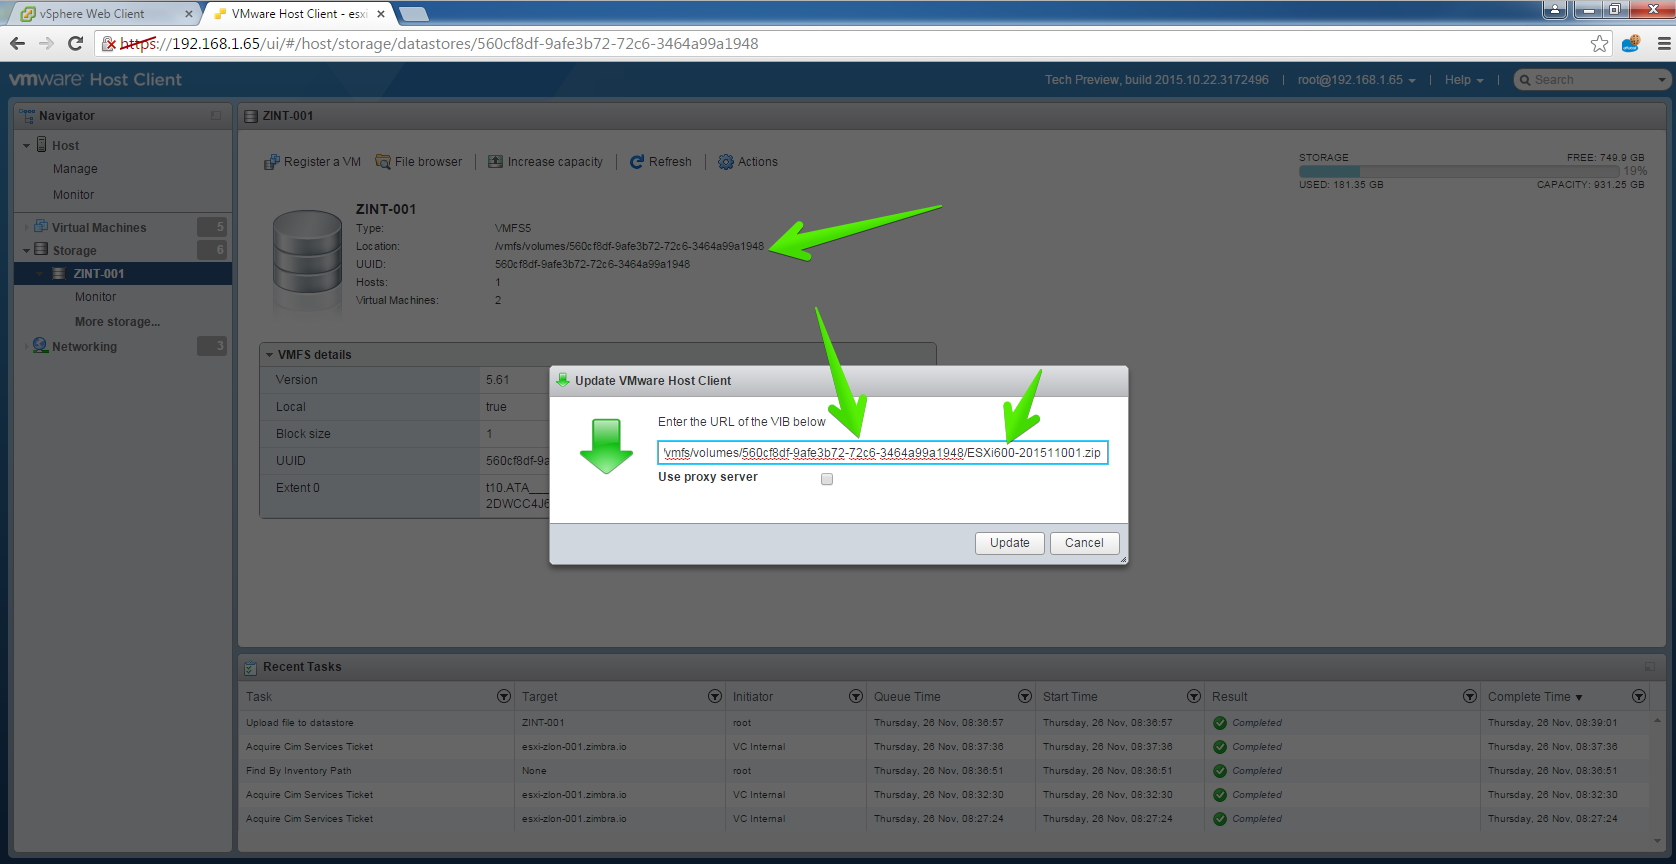The height and width of the screenshot is (864, 1676).
Task: Click the Cancel button in dialog
Action: point(1084,543)
